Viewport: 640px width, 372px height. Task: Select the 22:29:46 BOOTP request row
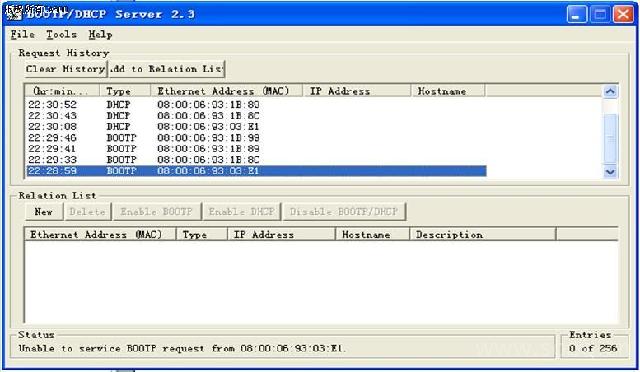tap(256, 138)
